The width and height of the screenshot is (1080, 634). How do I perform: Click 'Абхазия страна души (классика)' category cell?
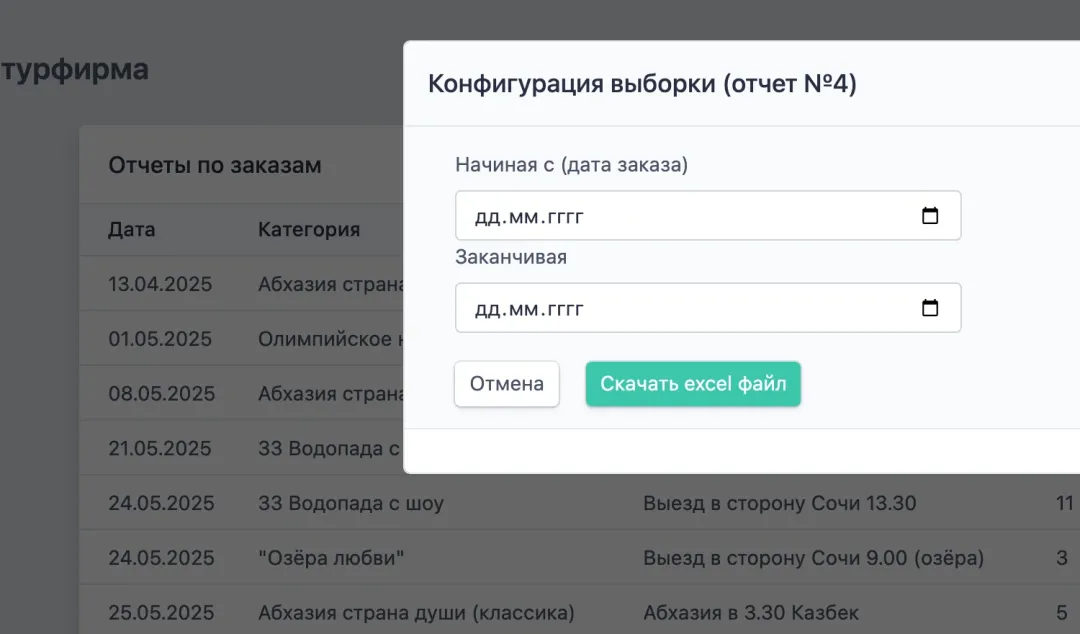pyautogui.click(x=416, y=613)
